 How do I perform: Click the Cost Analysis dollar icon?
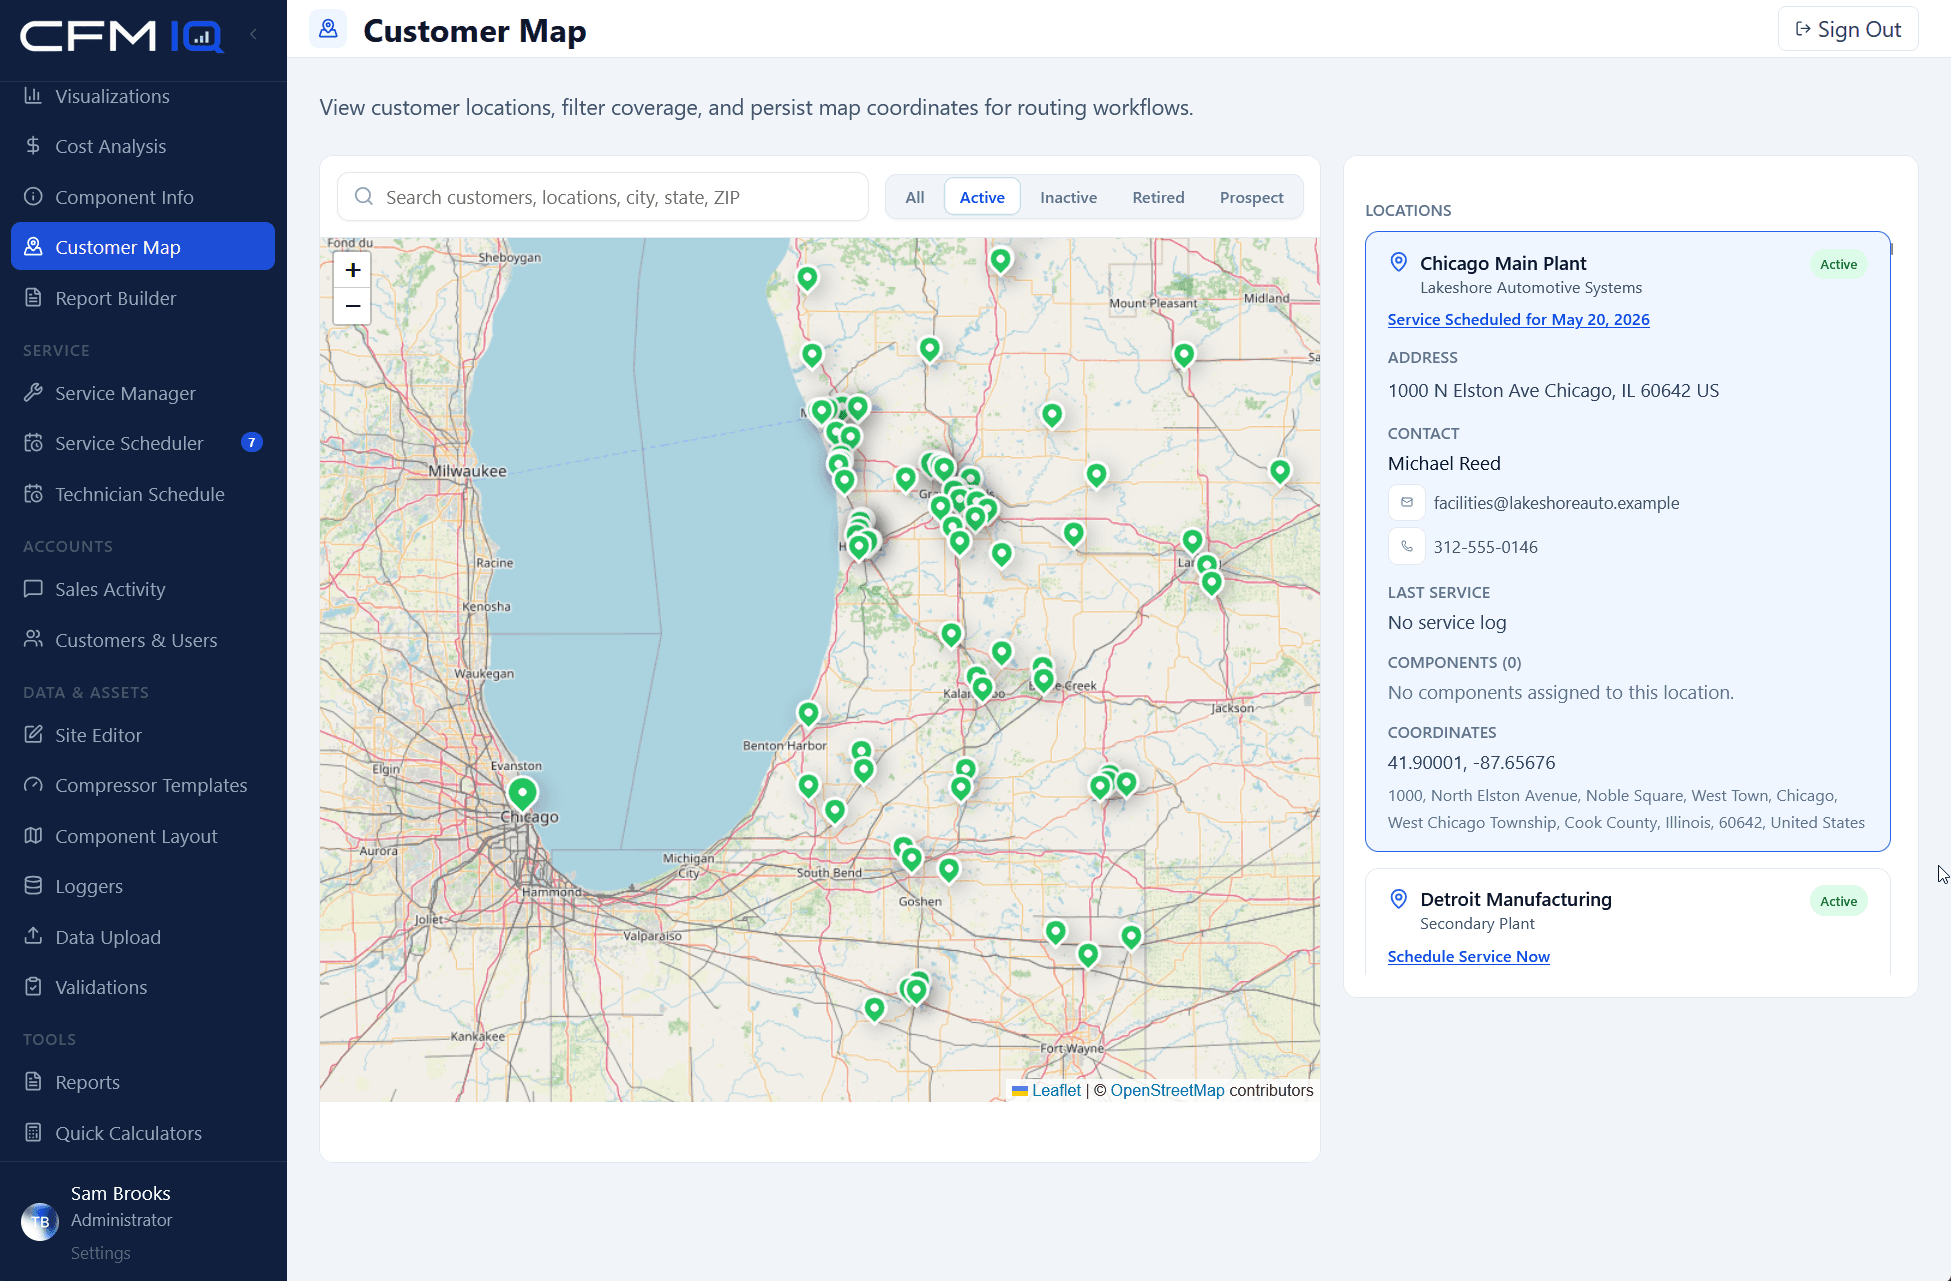[x=33, y=146]
